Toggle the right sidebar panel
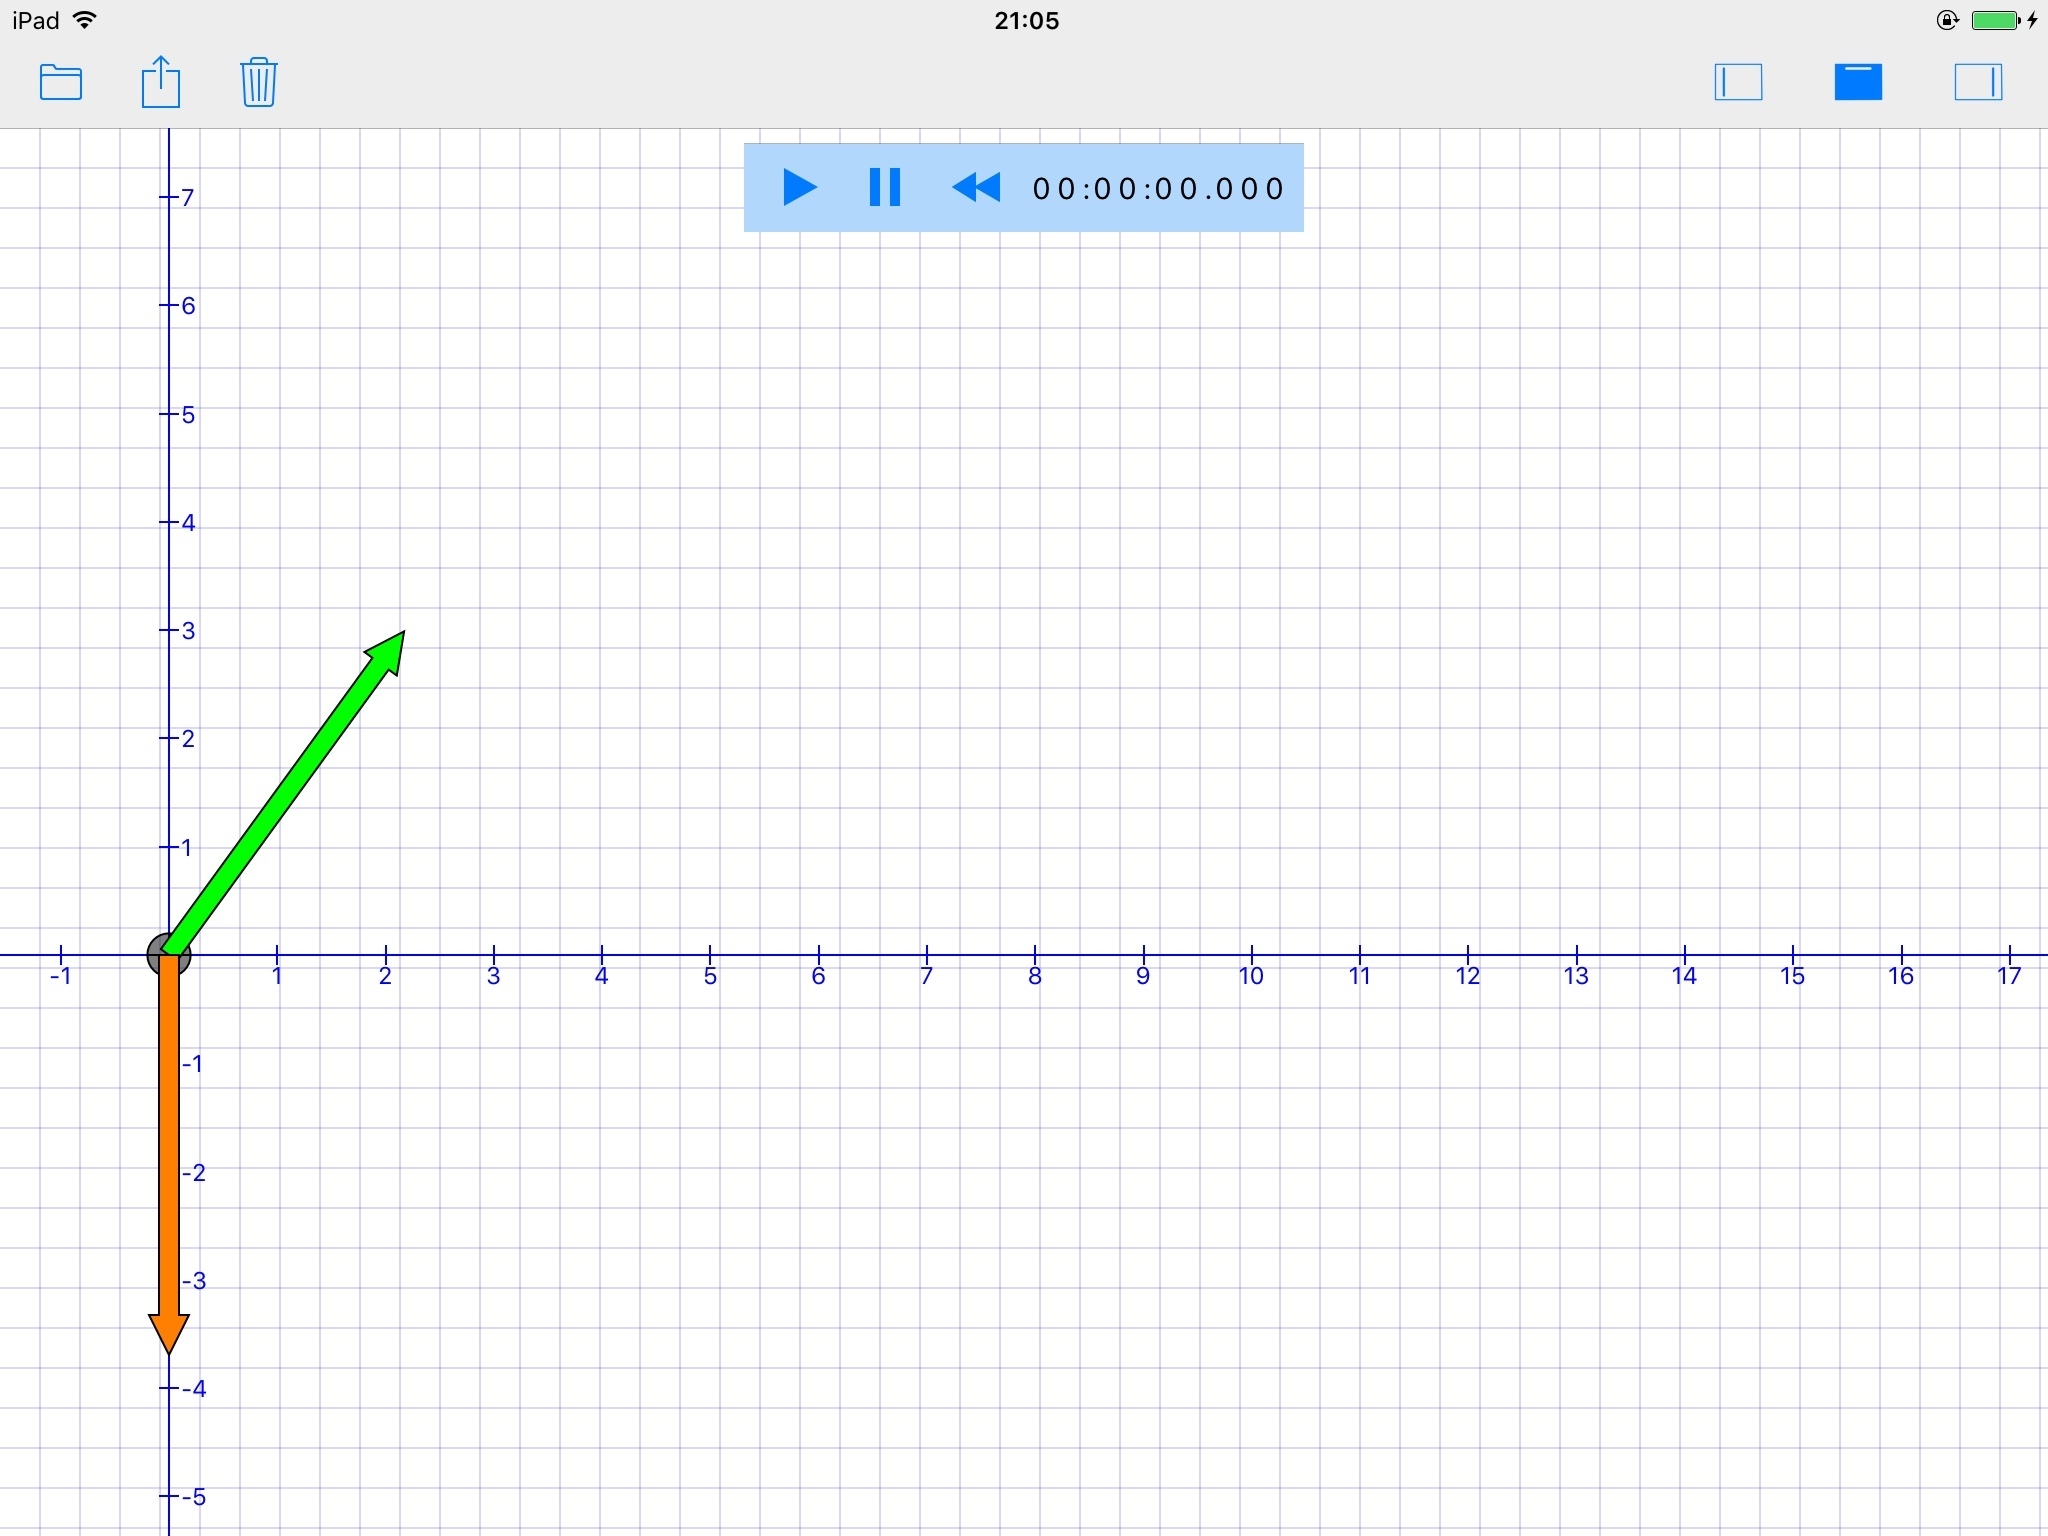The height and width of the screenshot is (1536, 2048). pyautogui.click(x=1978, y=82)
